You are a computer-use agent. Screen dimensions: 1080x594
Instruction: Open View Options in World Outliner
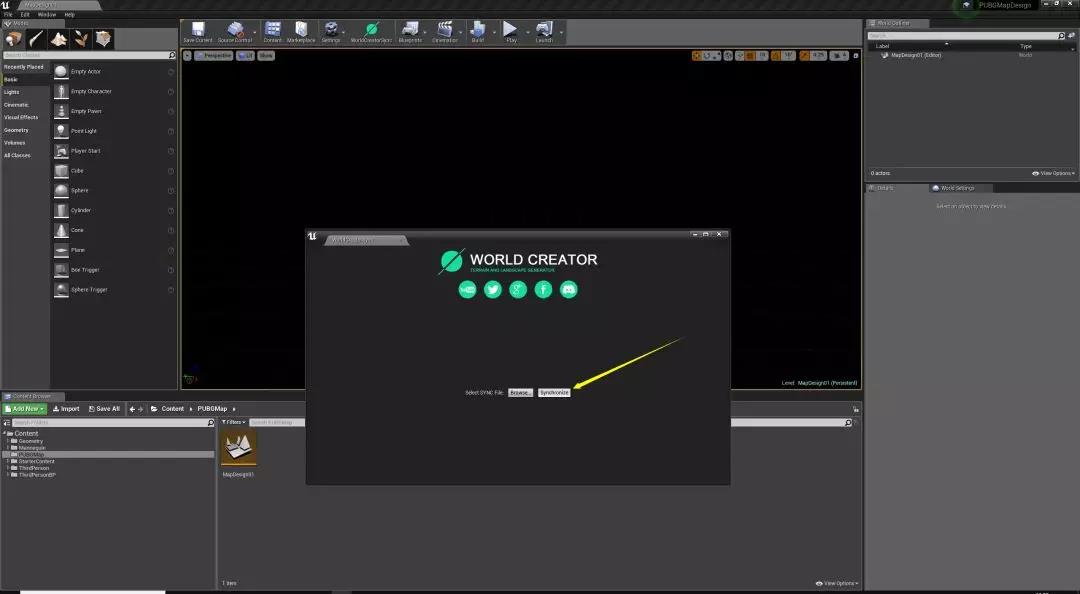click(x=1053, y=173)
